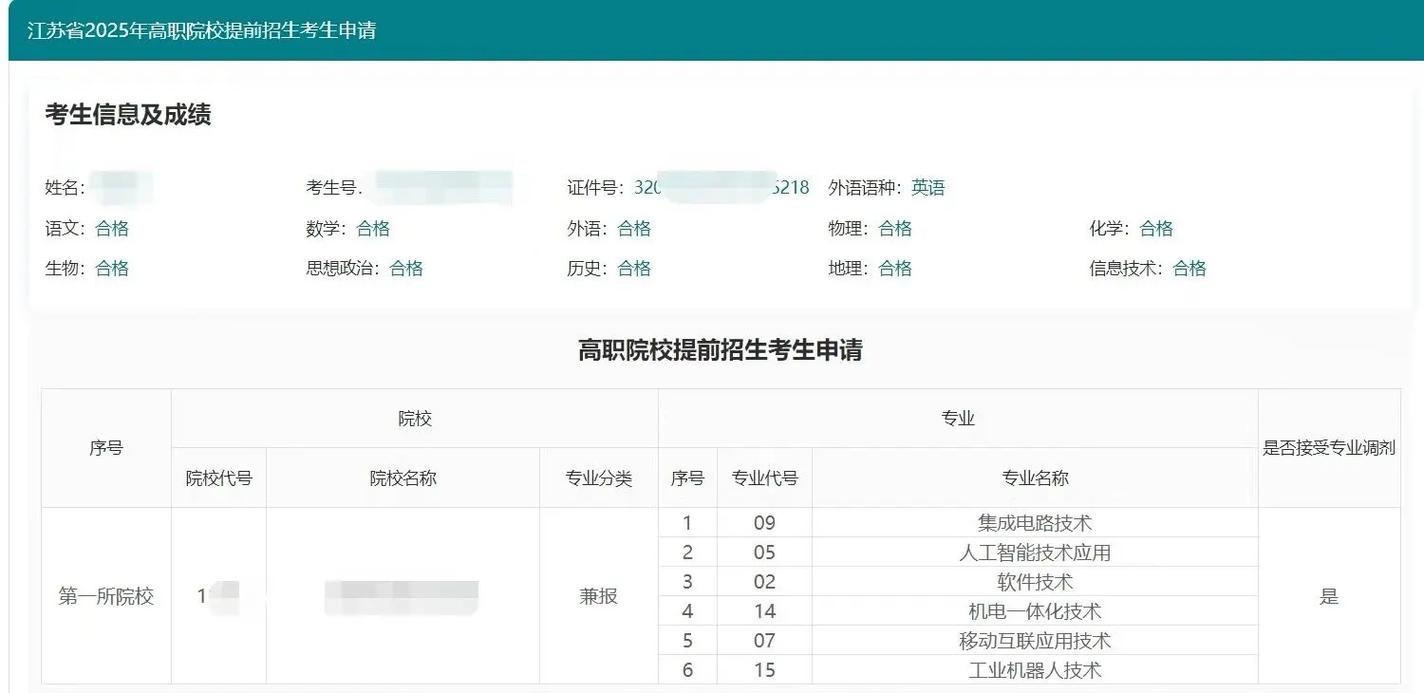Click the 合格 status for 信息技术
The image size is (1424, 693).
[1188, 268]
